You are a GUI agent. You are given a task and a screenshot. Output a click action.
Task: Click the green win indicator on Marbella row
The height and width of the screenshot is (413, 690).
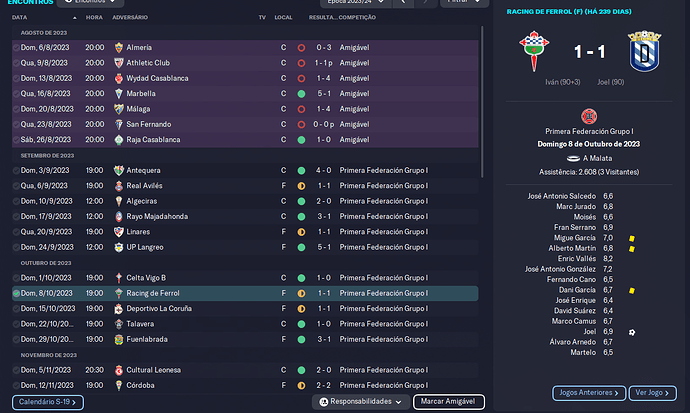tap(301, 93)
